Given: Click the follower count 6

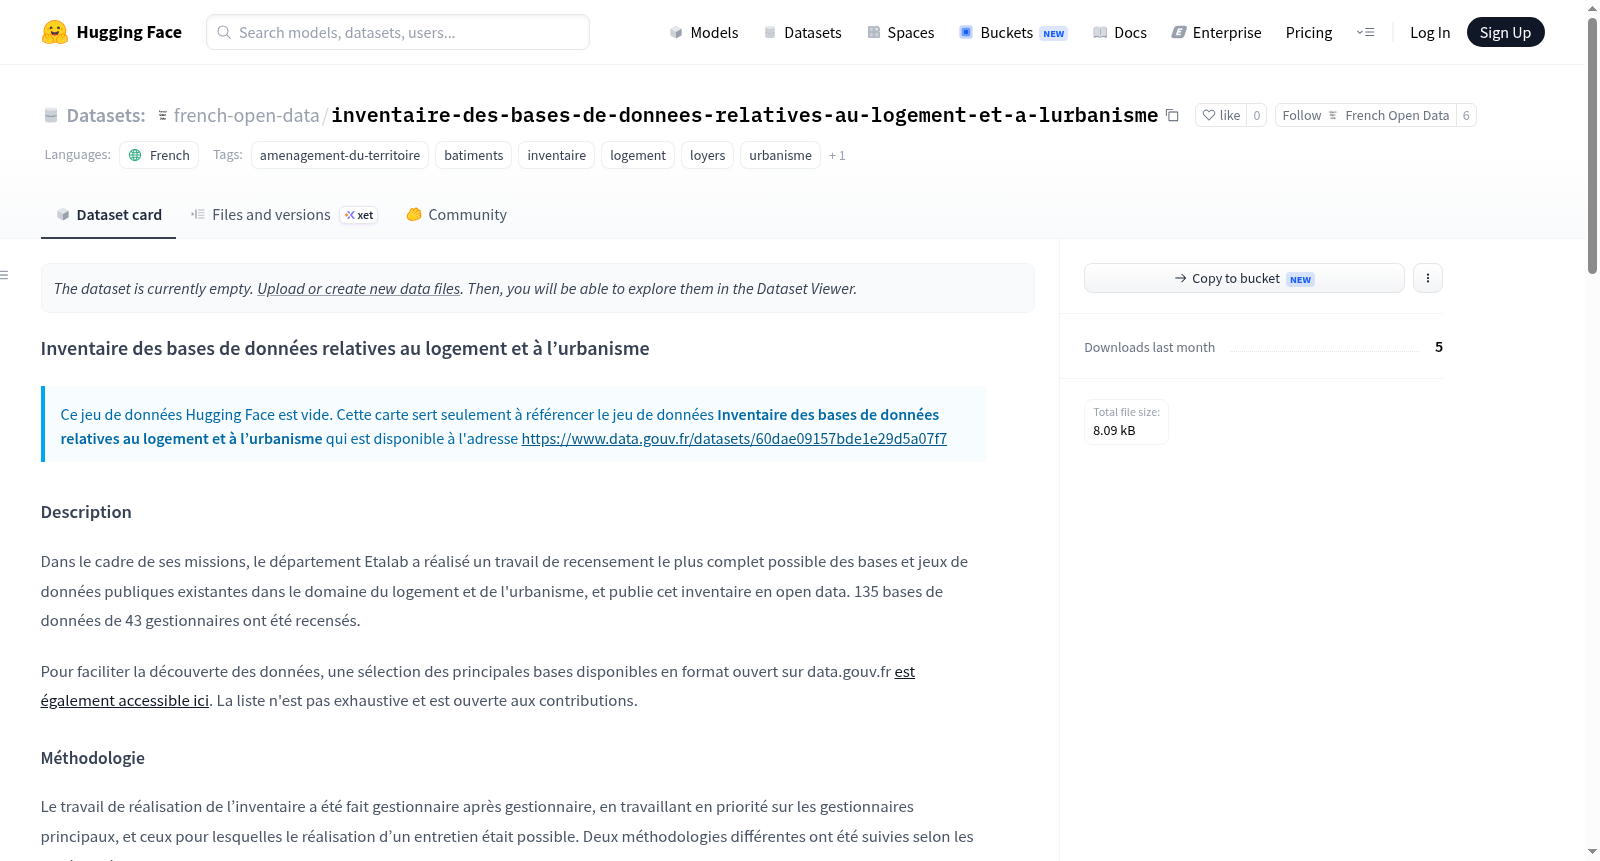Looking at the screenshot, I should pos(1466,115).
